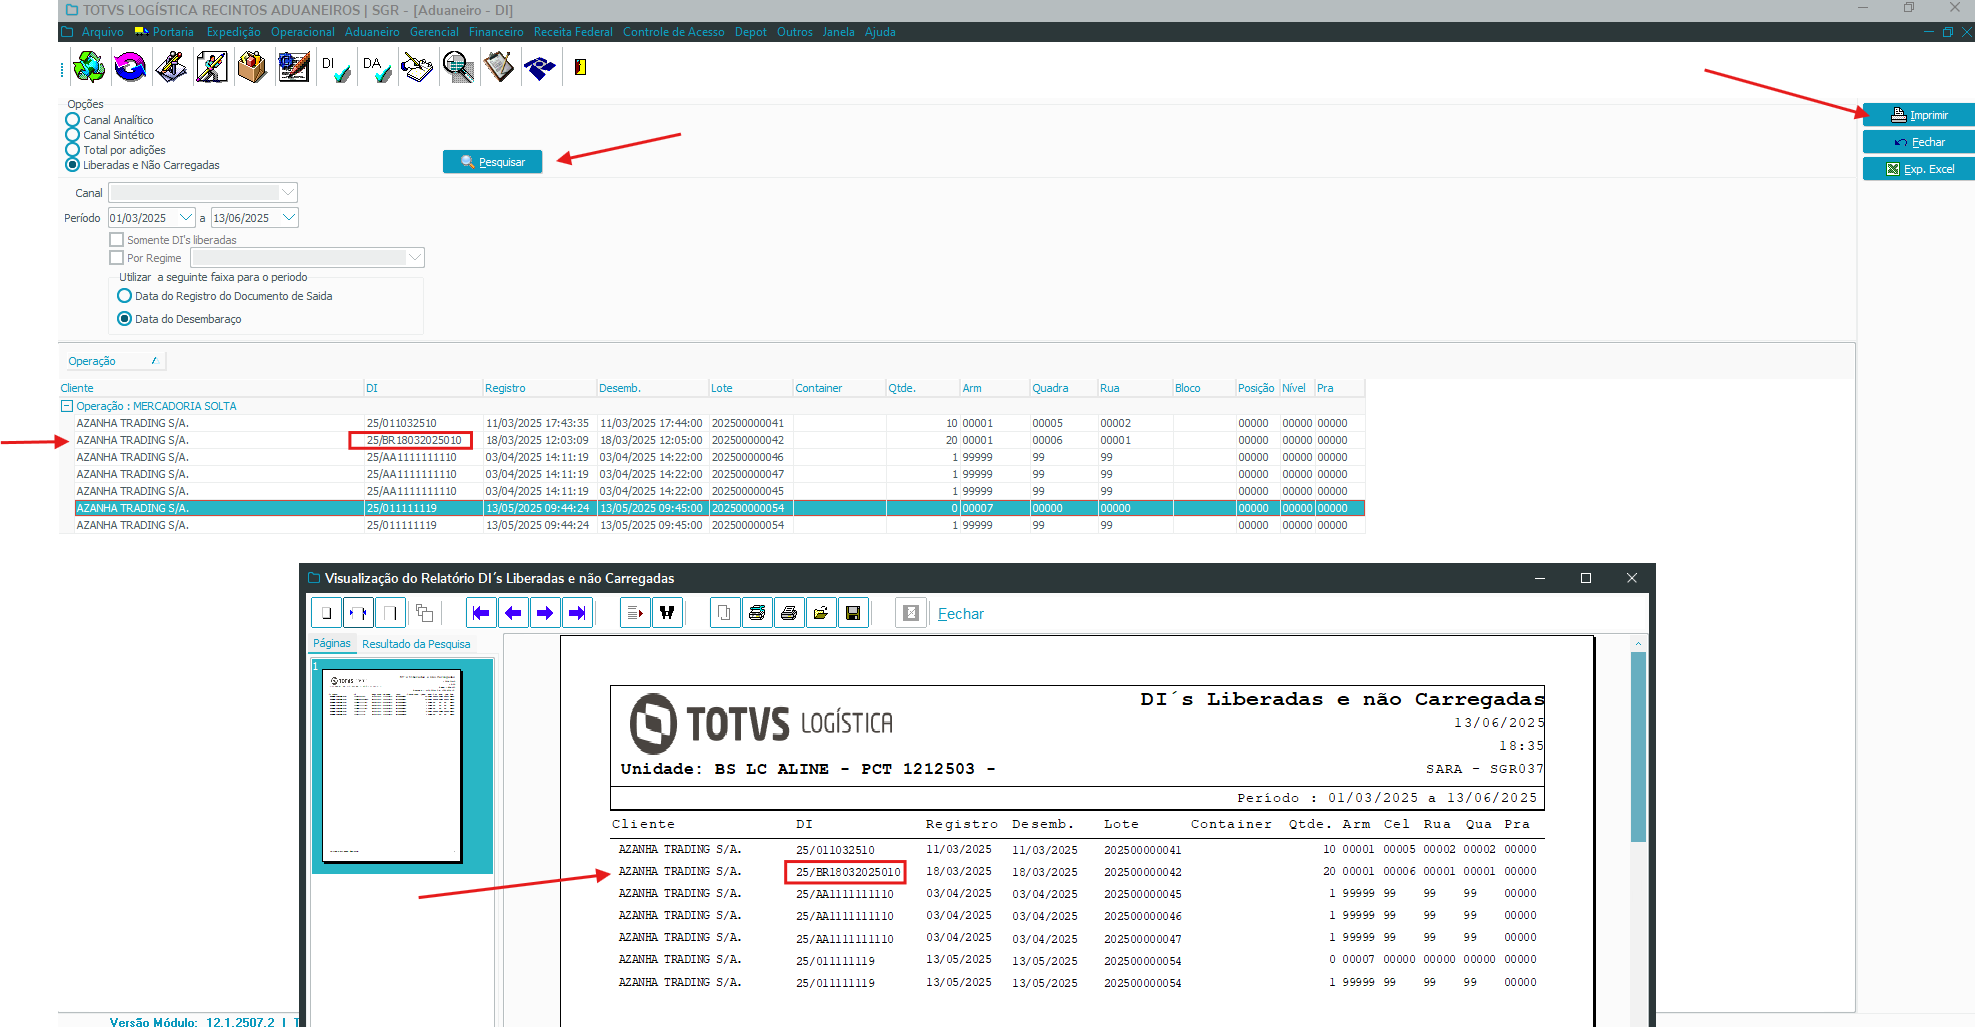Open the Aduaneiro menu

coord(372,32)
